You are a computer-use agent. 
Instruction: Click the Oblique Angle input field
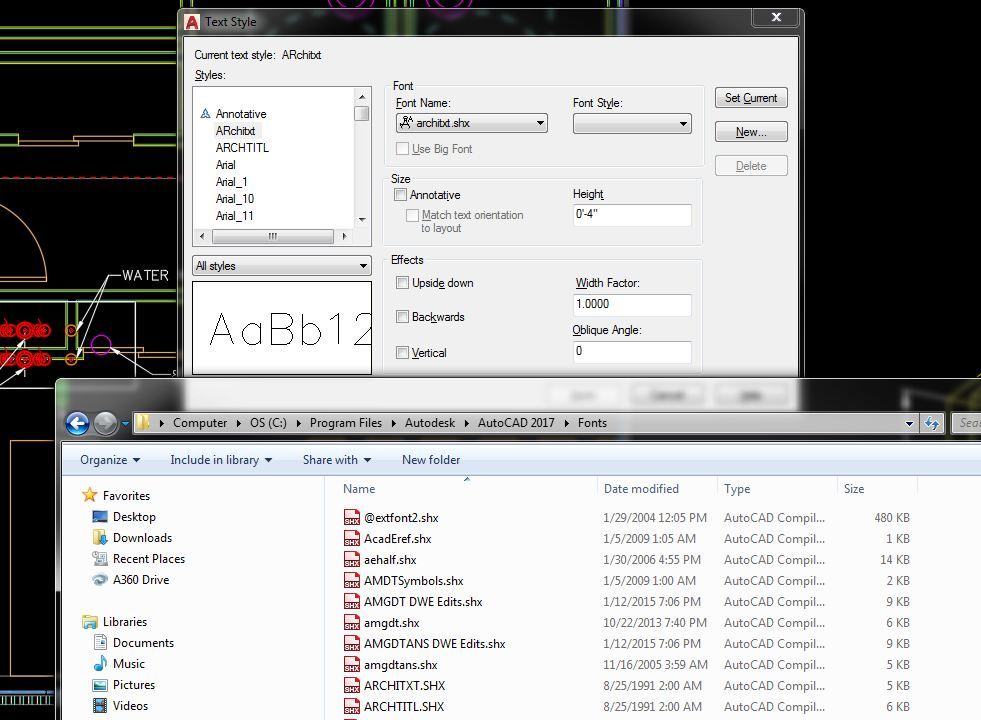coord(632,352)
